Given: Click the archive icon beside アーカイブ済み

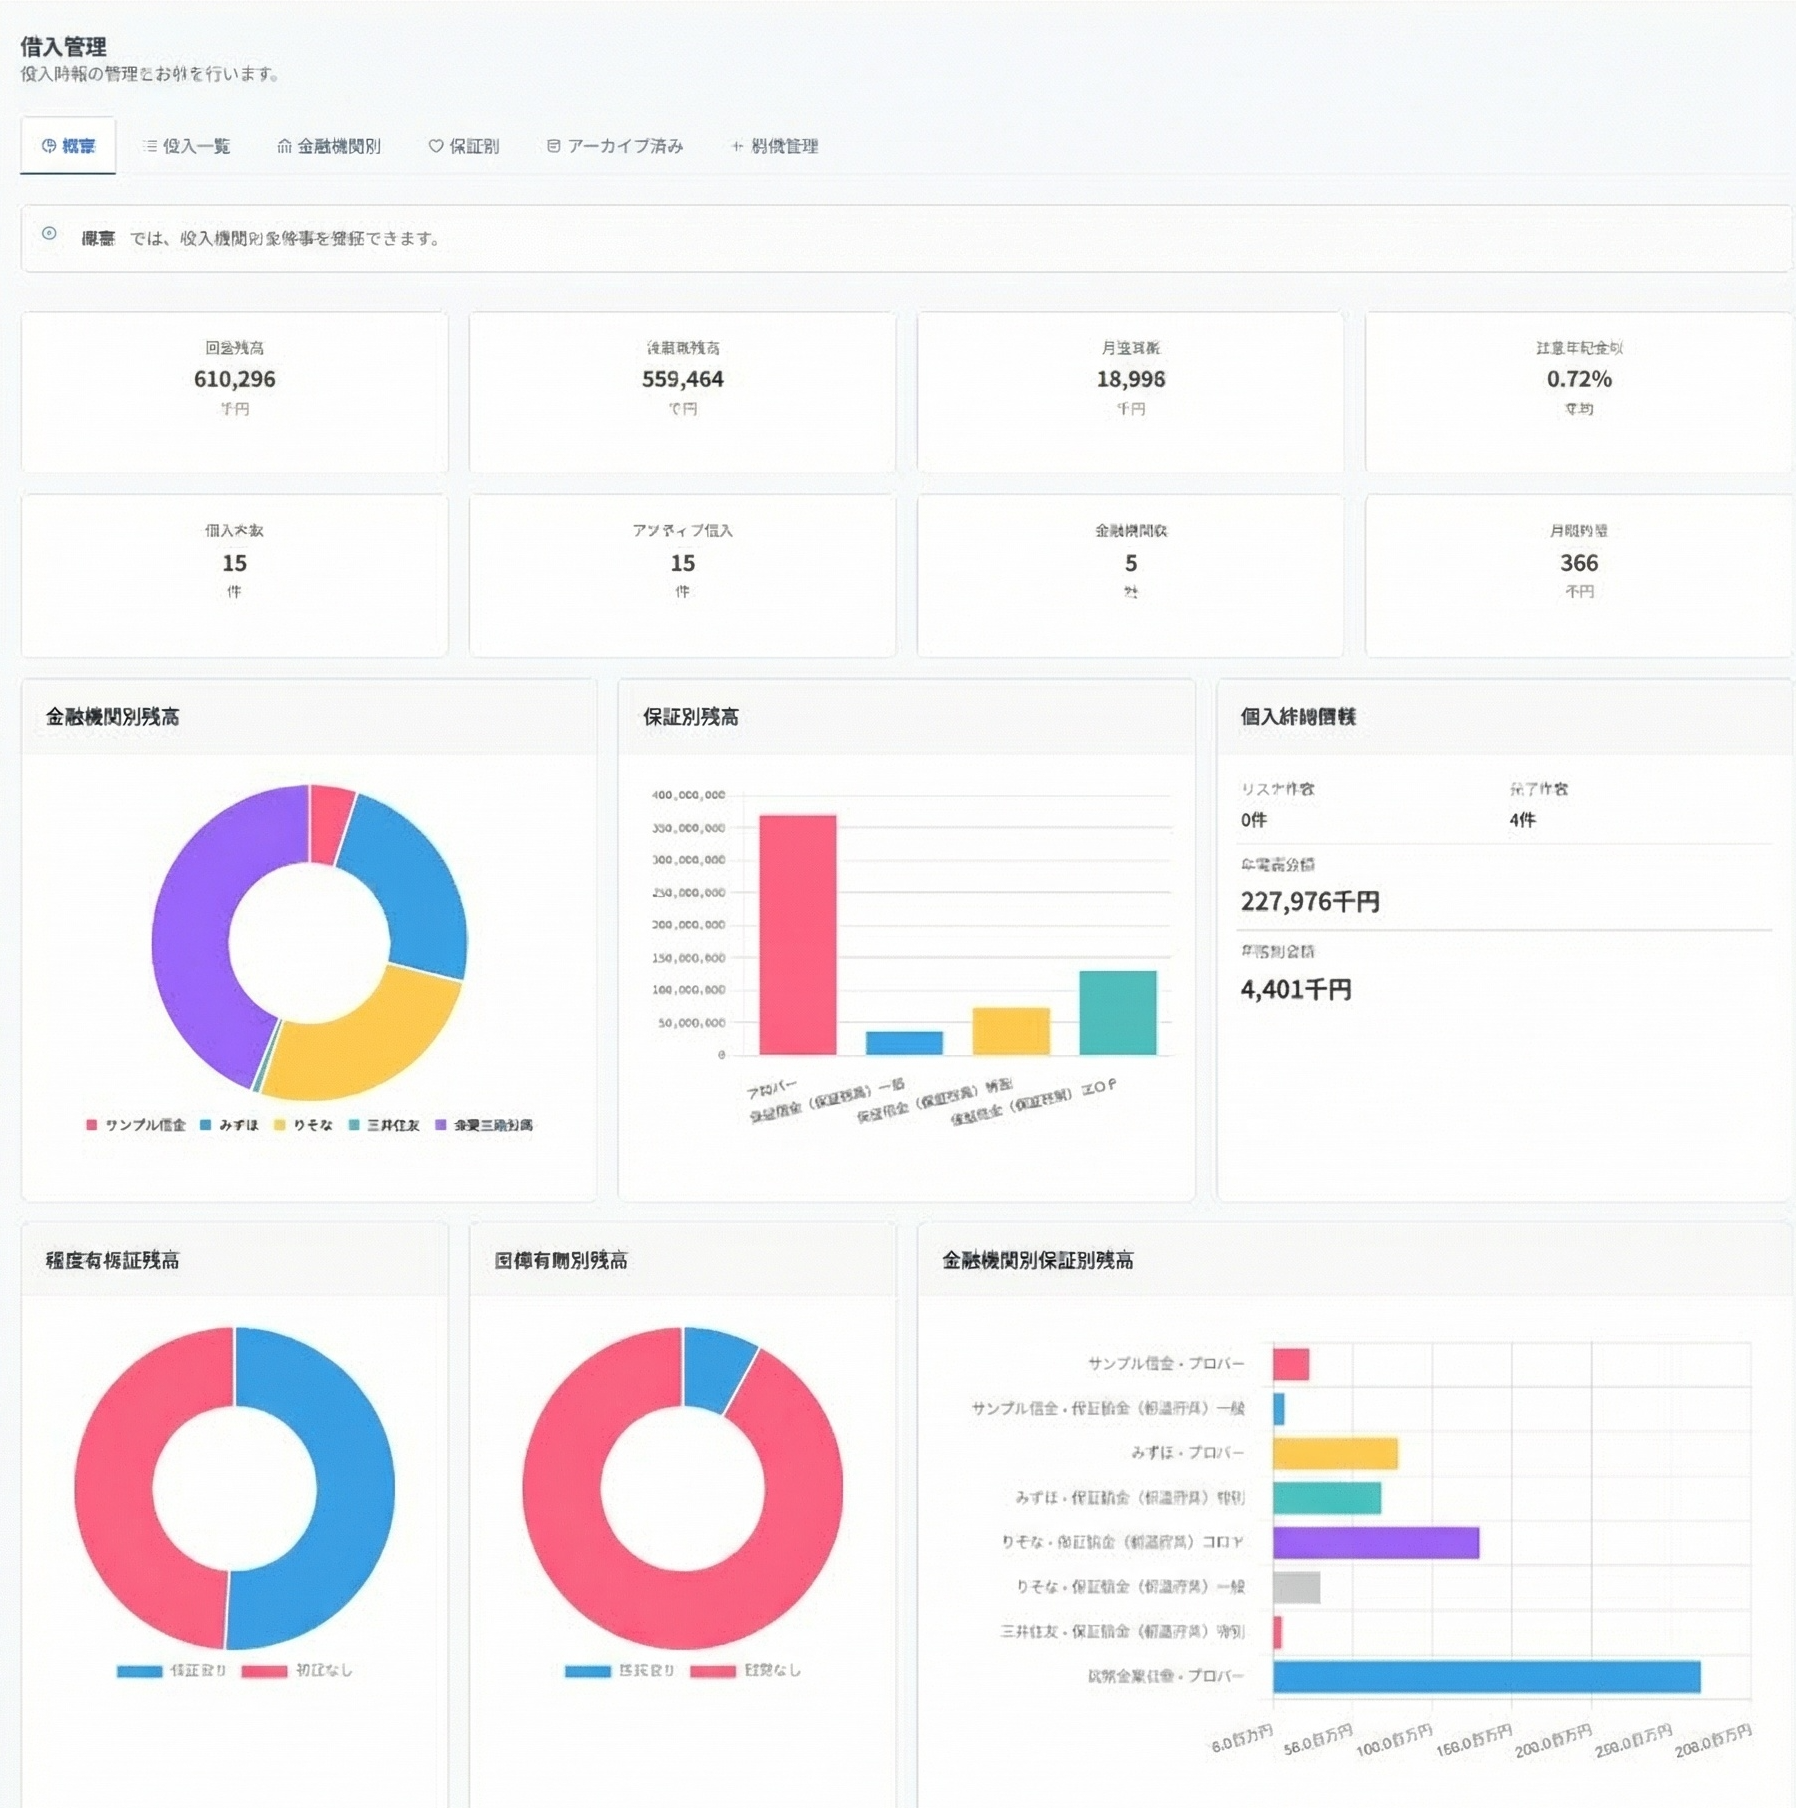Looking at the screenshot, I should tap(553, 146).
